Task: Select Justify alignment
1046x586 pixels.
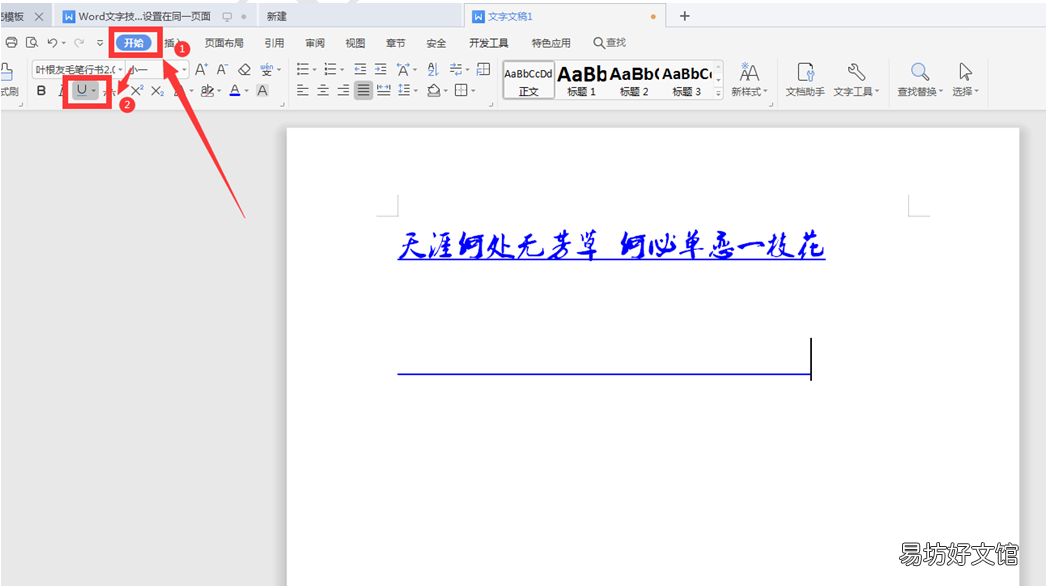Action: [x=363, y=91]
